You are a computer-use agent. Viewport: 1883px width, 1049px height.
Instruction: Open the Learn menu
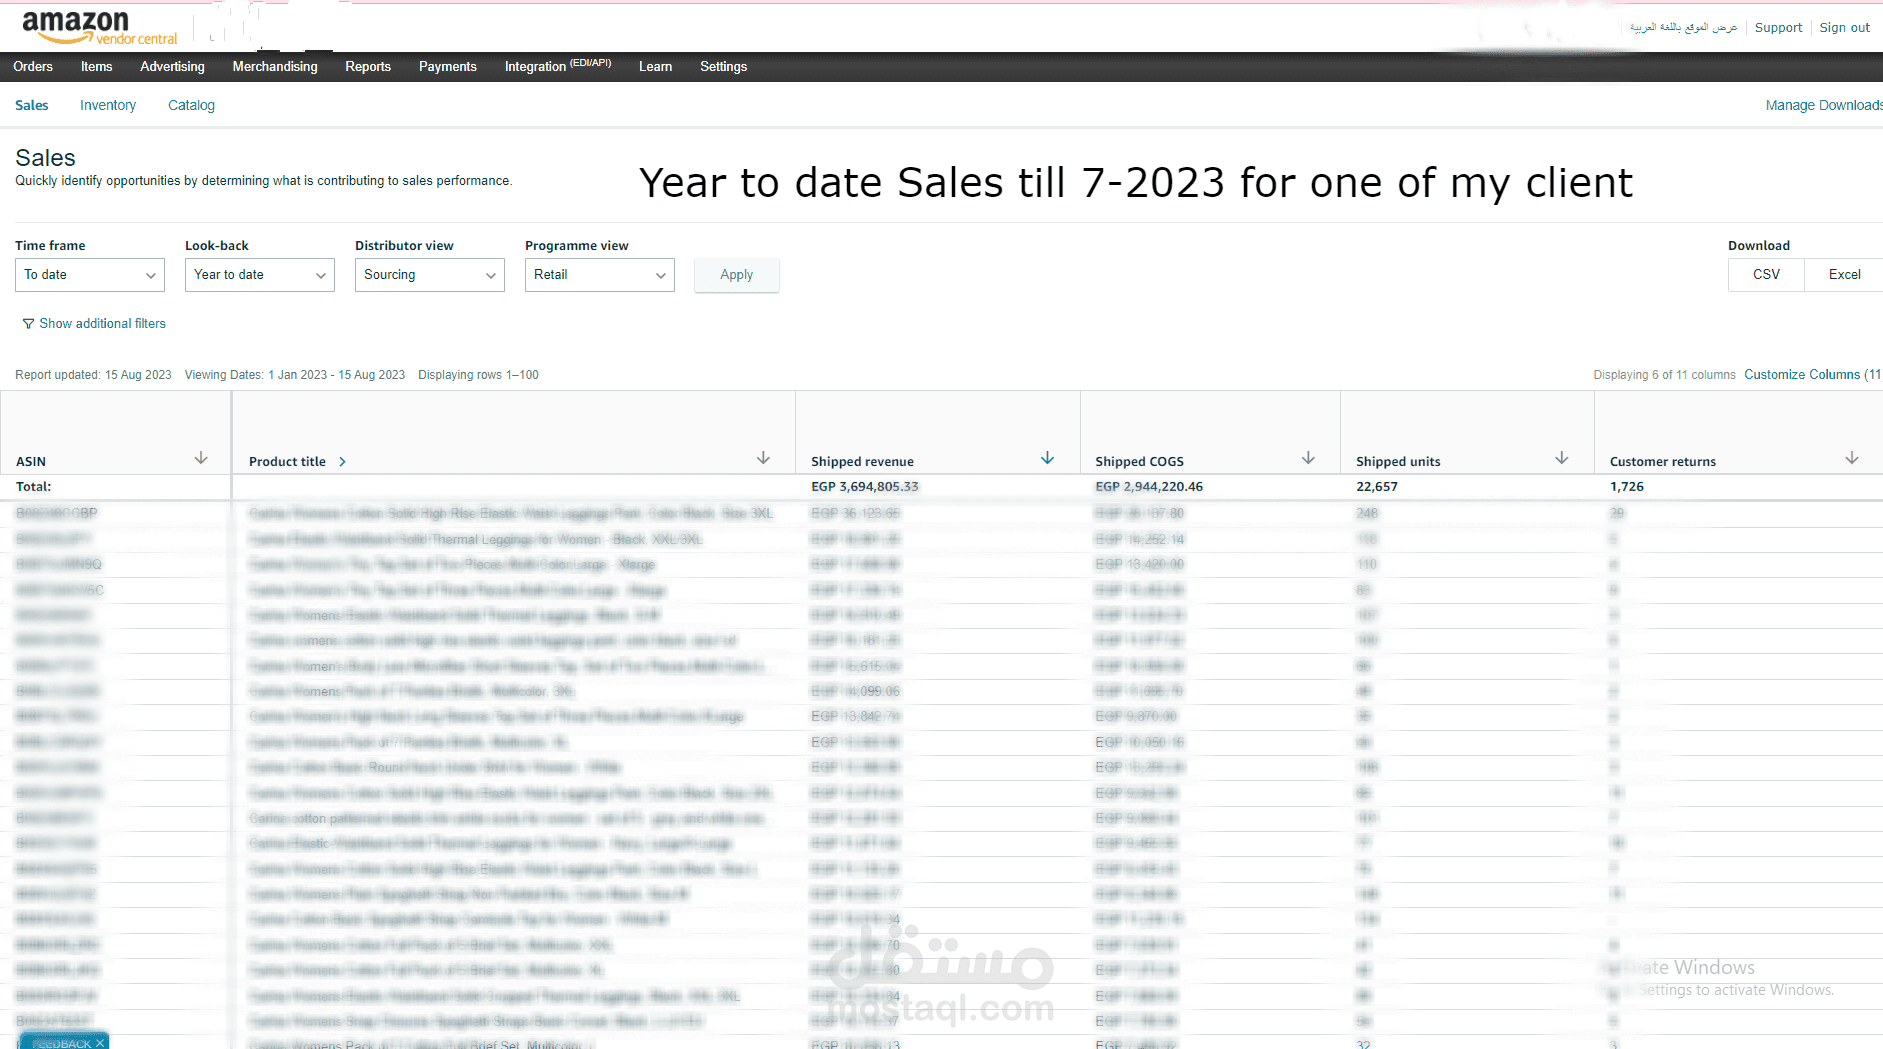click(x=656, y=67)
